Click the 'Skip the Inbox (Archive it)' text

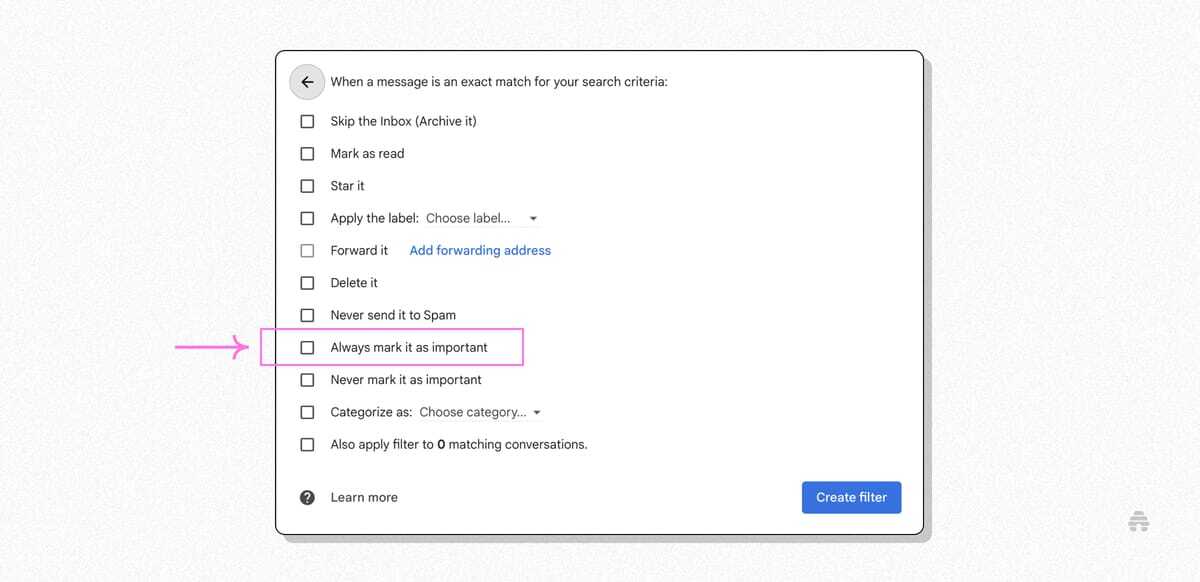click(403, 121)
